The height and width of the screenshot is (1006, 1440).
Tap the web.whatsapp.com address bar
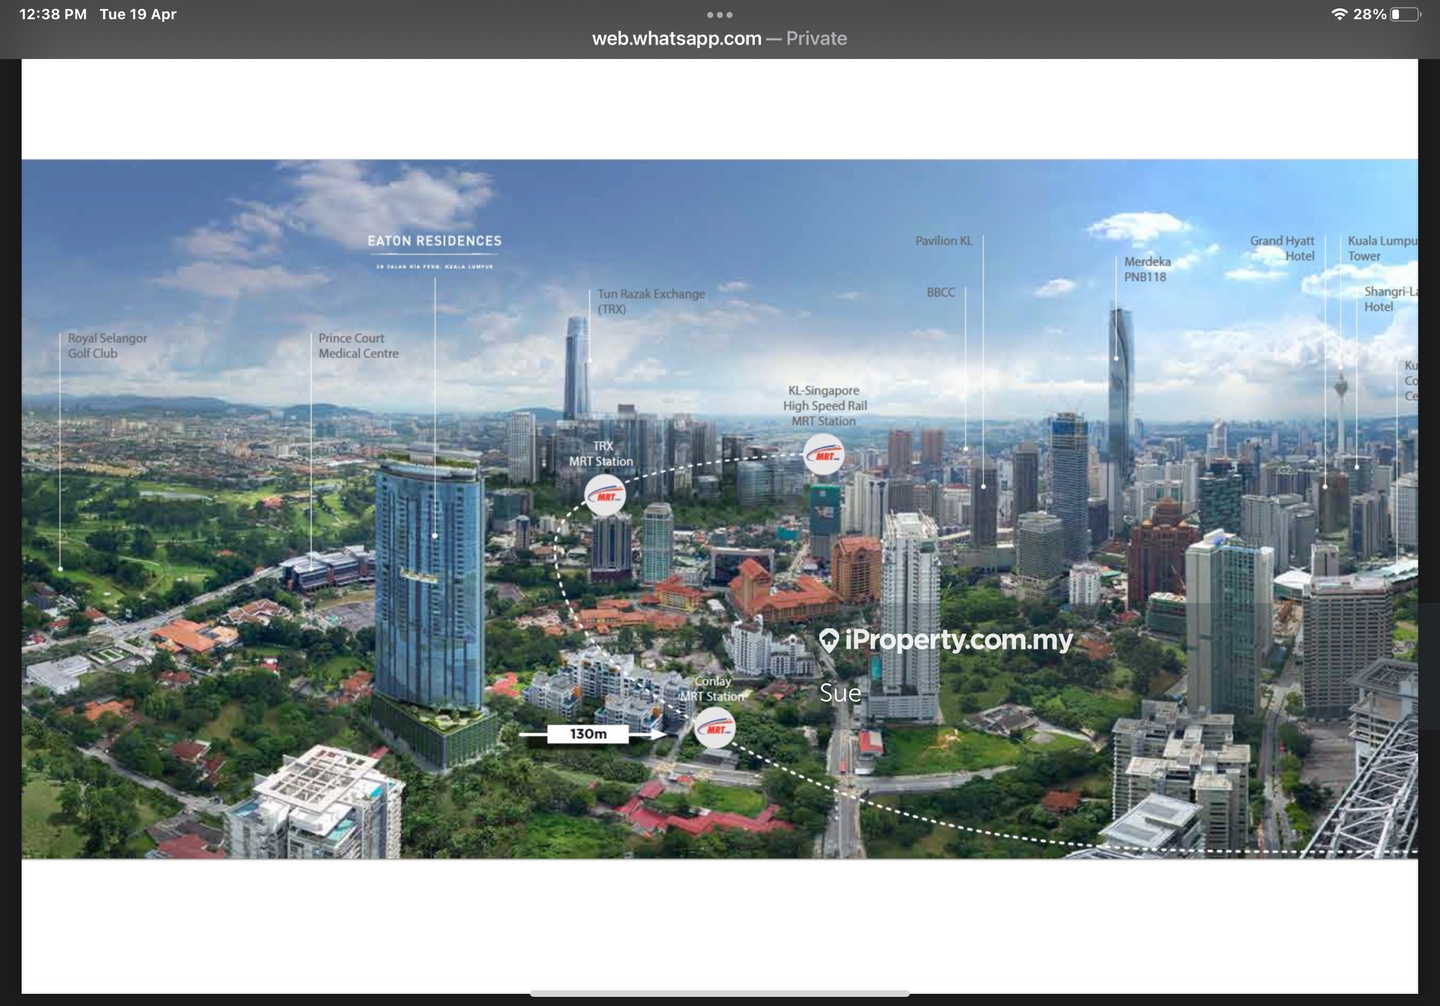[x=719, y=39]
